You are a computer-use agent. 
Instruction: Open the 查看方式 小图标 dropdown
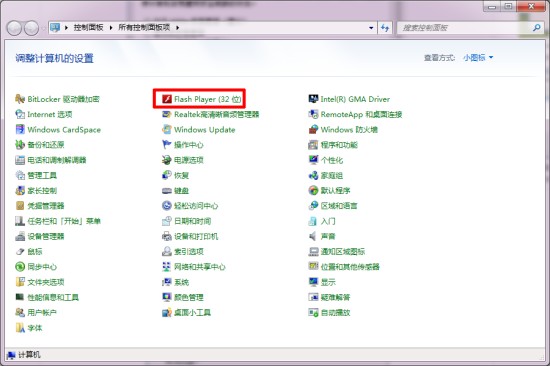point(478,58)
